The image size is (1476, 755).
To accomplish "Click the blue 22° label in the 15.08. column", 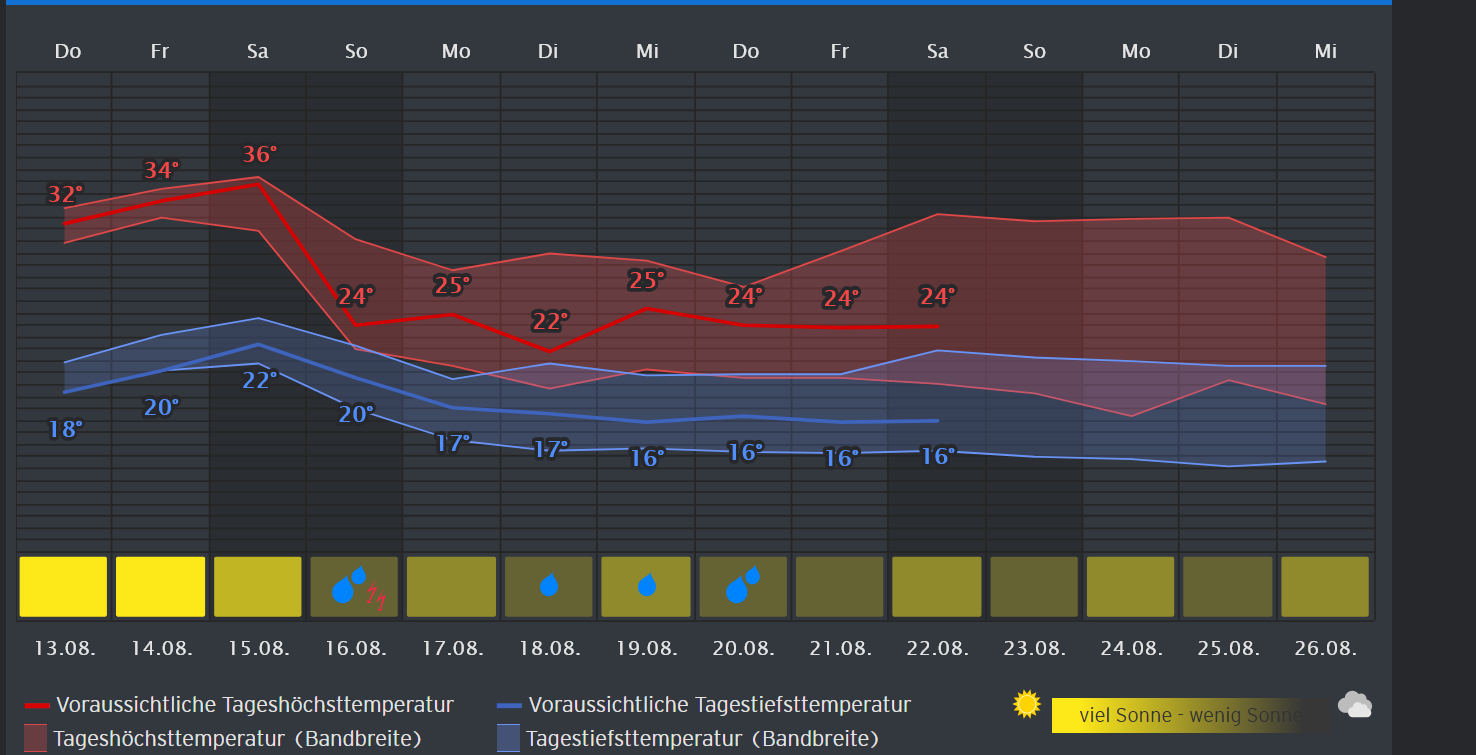I will coord(260,380).
